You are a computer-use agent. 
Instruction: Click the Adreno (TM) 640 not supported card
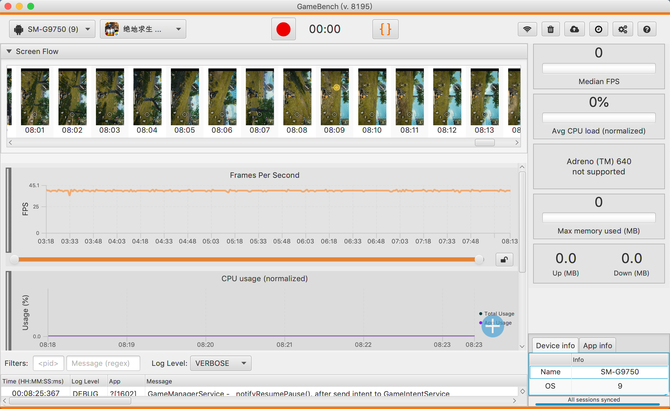[x=599, y=166]
